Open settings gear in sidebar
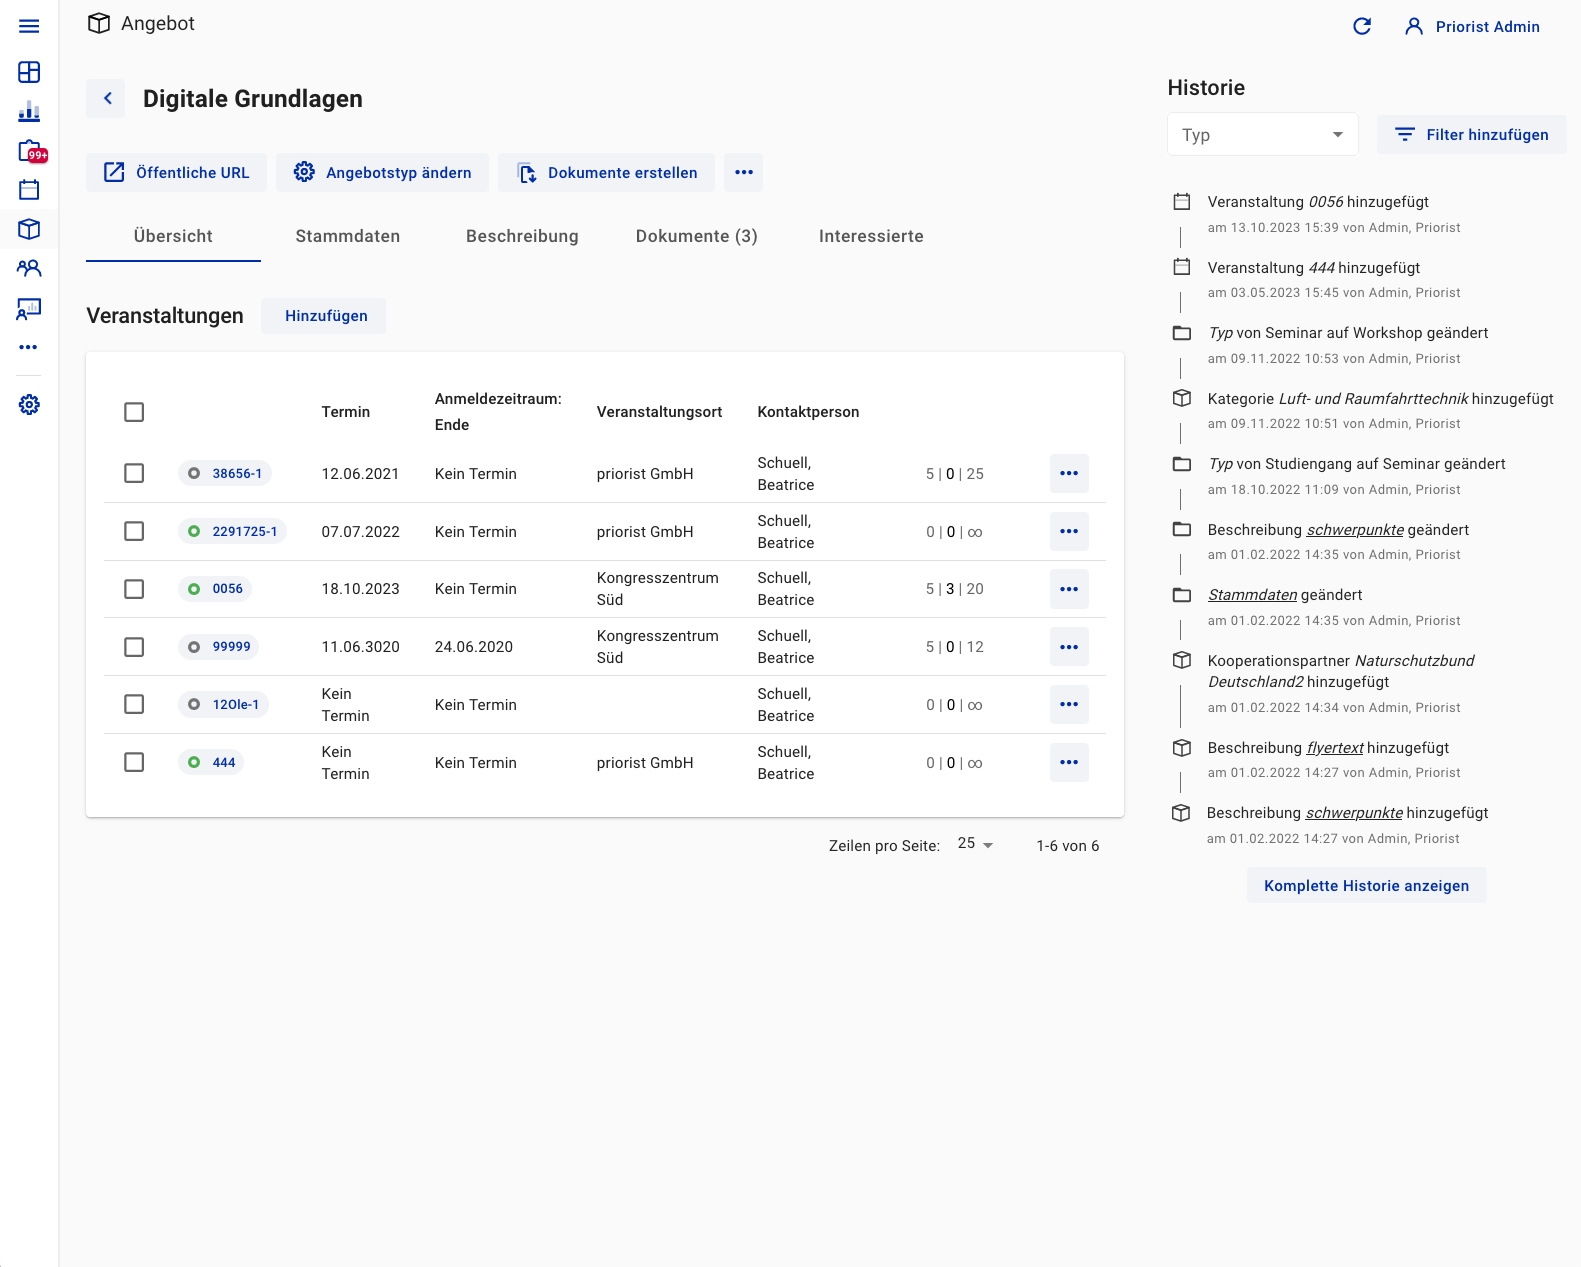 pyautogui.click(x=29, y=405)
